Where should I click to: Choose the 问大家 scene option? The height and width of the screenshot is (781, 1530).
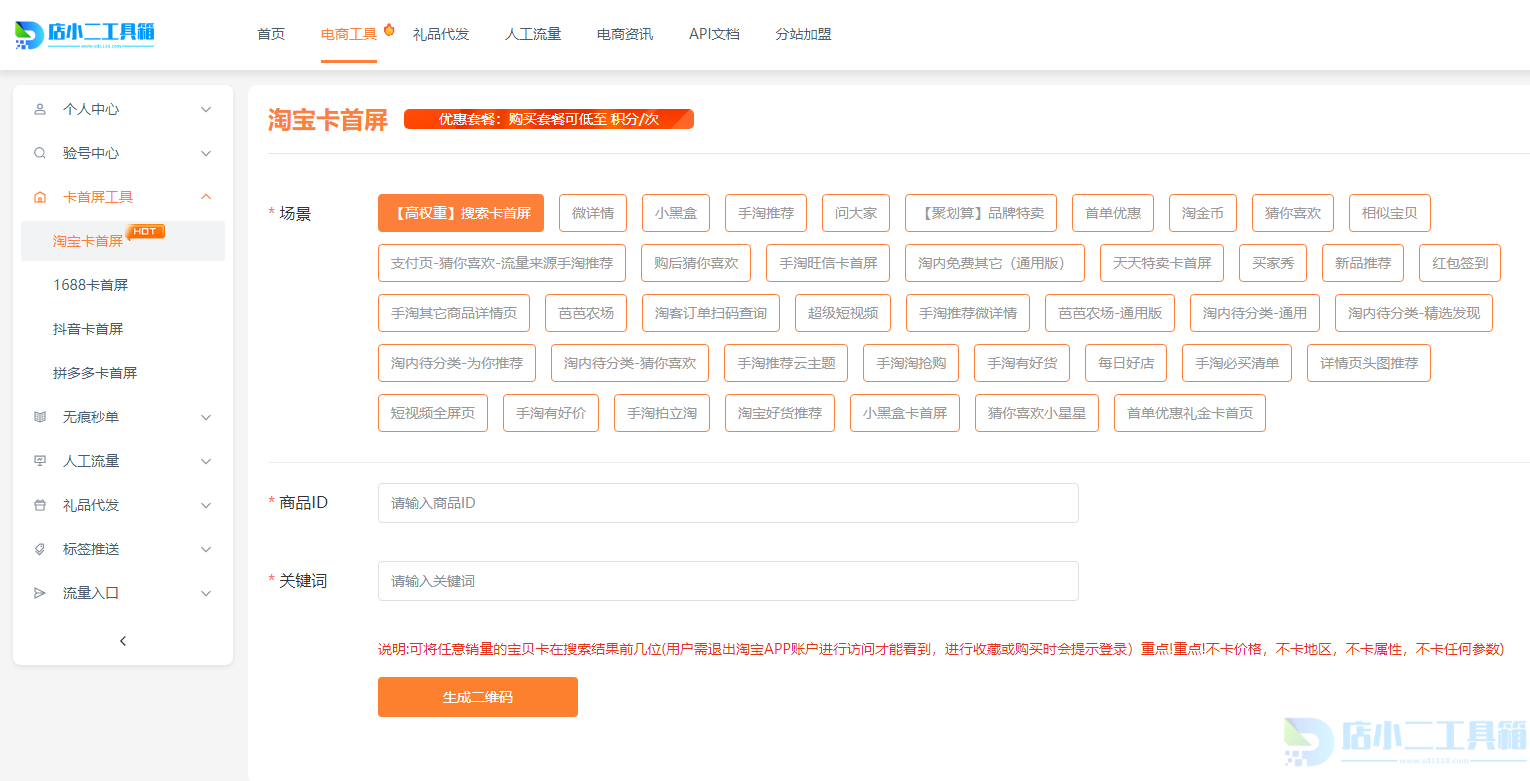856,213
